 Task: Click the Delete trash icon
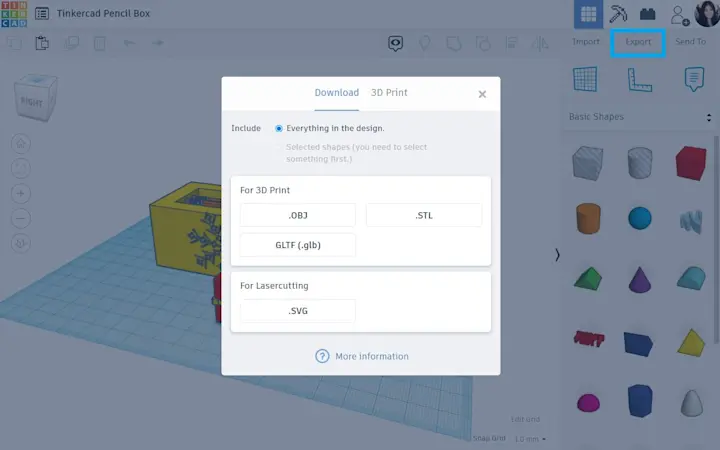point(100,44)
